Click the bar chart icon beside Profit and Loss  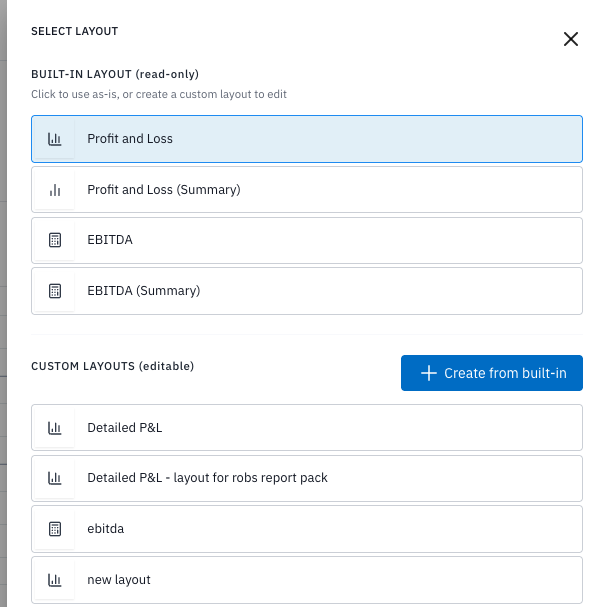point(55,139)
